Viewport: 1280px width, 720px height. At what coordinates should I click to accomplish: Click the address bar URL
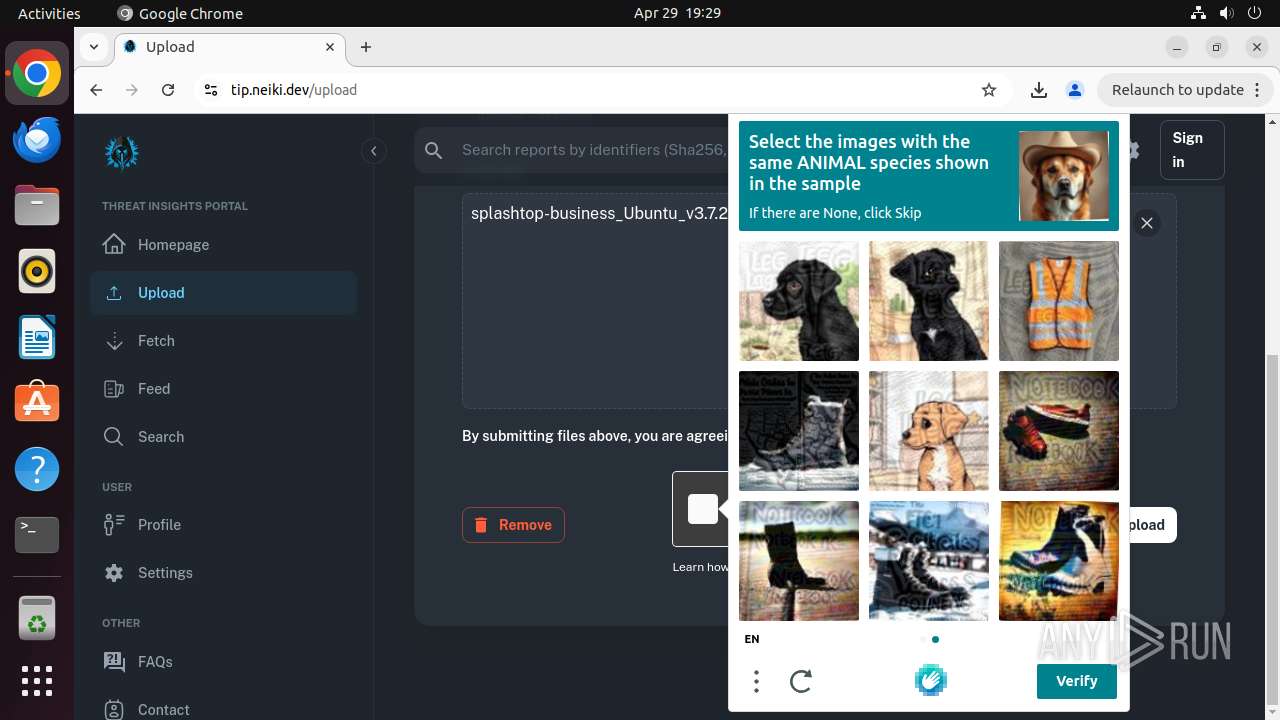[x=294, y=90]
